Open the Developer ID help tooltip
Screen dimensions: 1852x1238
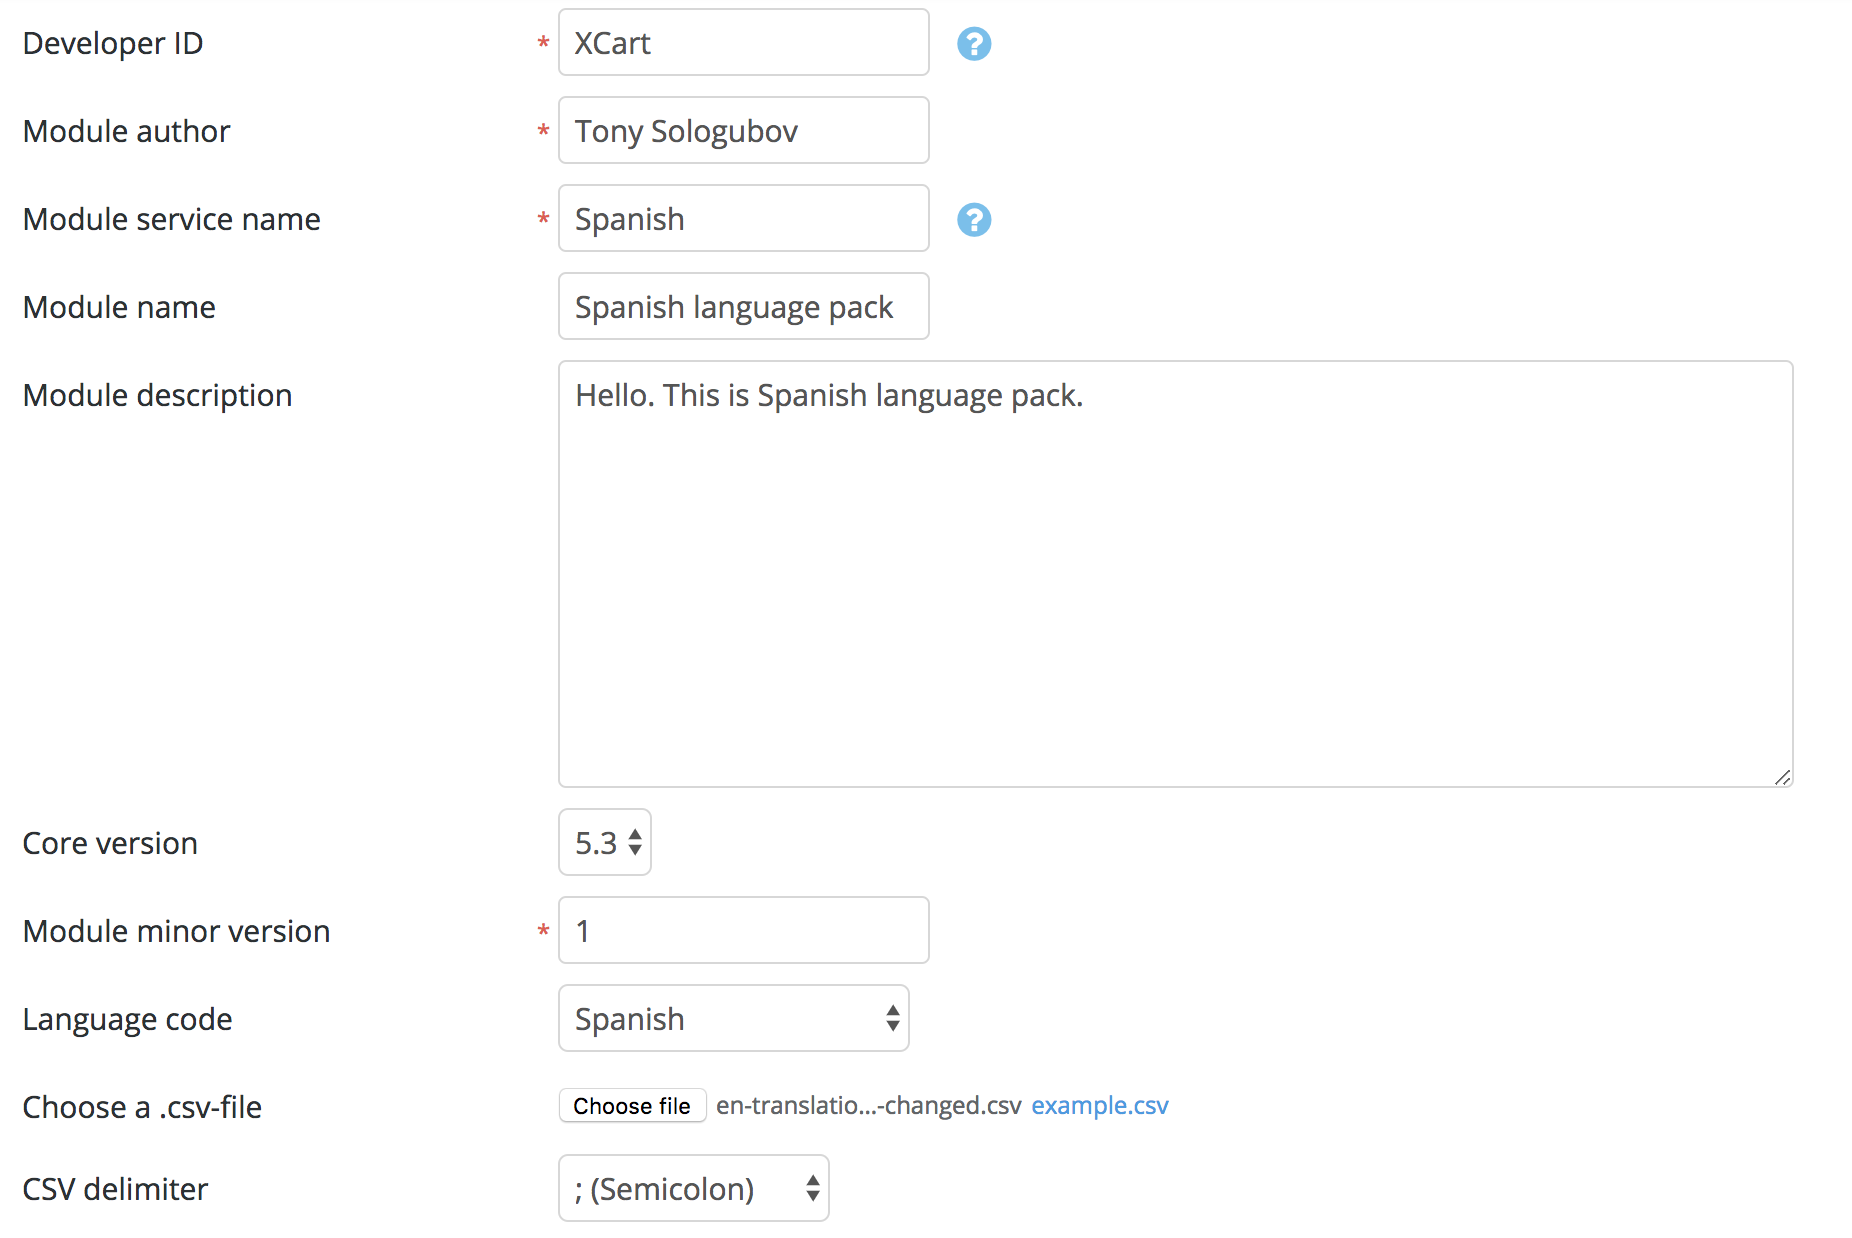[x=973, y=43]
